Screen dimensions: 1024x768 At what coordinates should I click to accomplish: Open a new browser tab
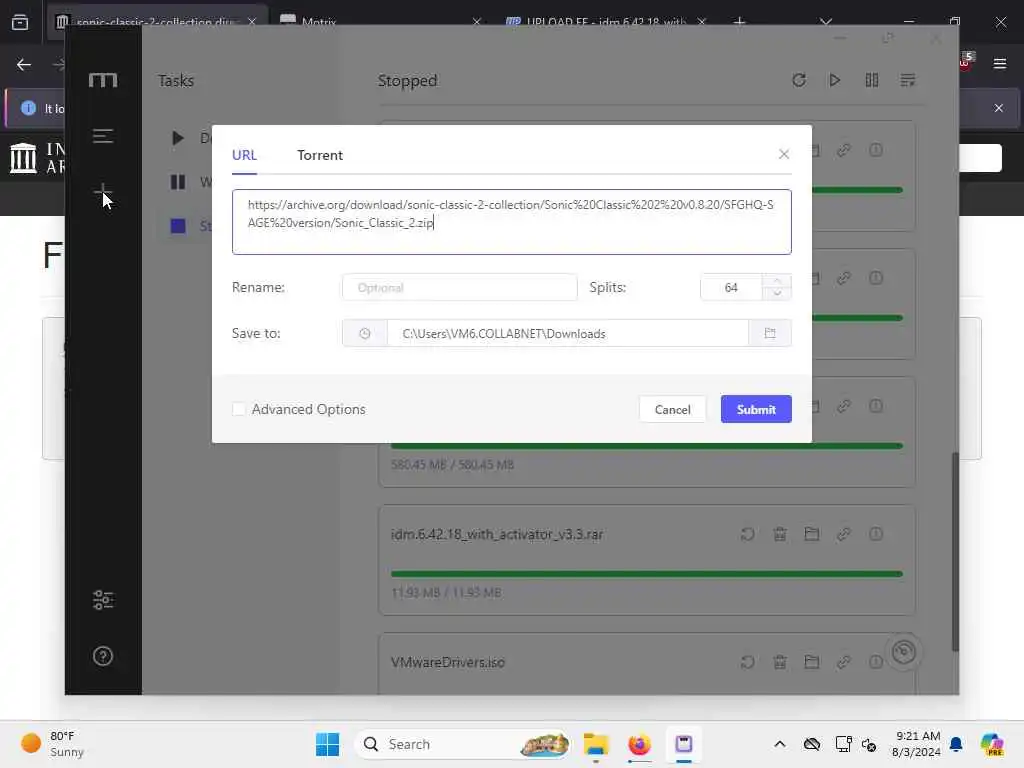pos(739,22)
